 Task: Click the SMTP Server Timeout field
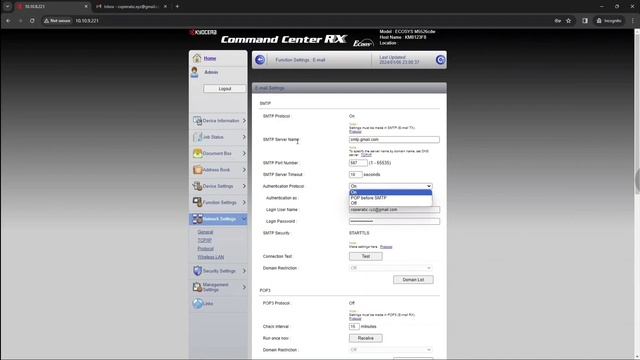pos(356,175)
